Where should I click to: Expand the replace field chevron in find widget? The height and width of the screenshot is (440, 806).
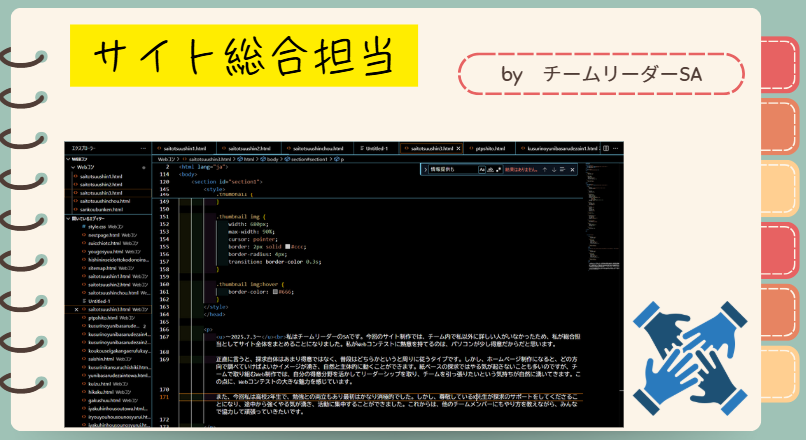pos(425,170)
